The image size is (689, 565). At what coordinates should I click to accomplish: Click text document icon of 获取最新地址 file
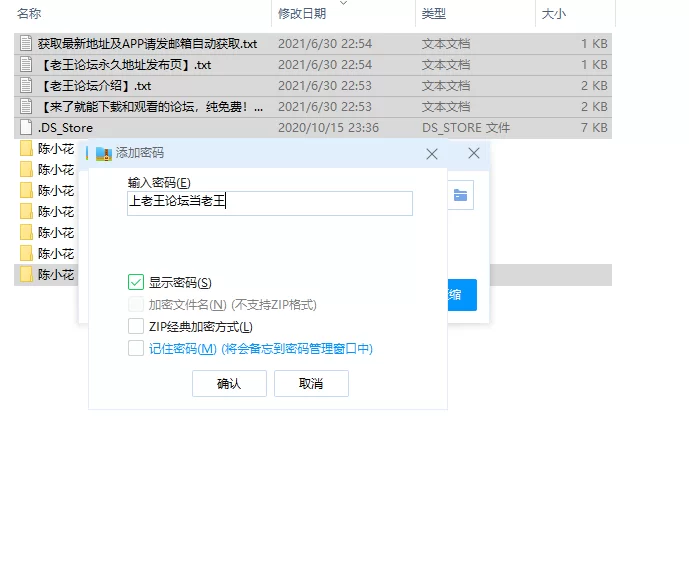click(x=26, y=43)
